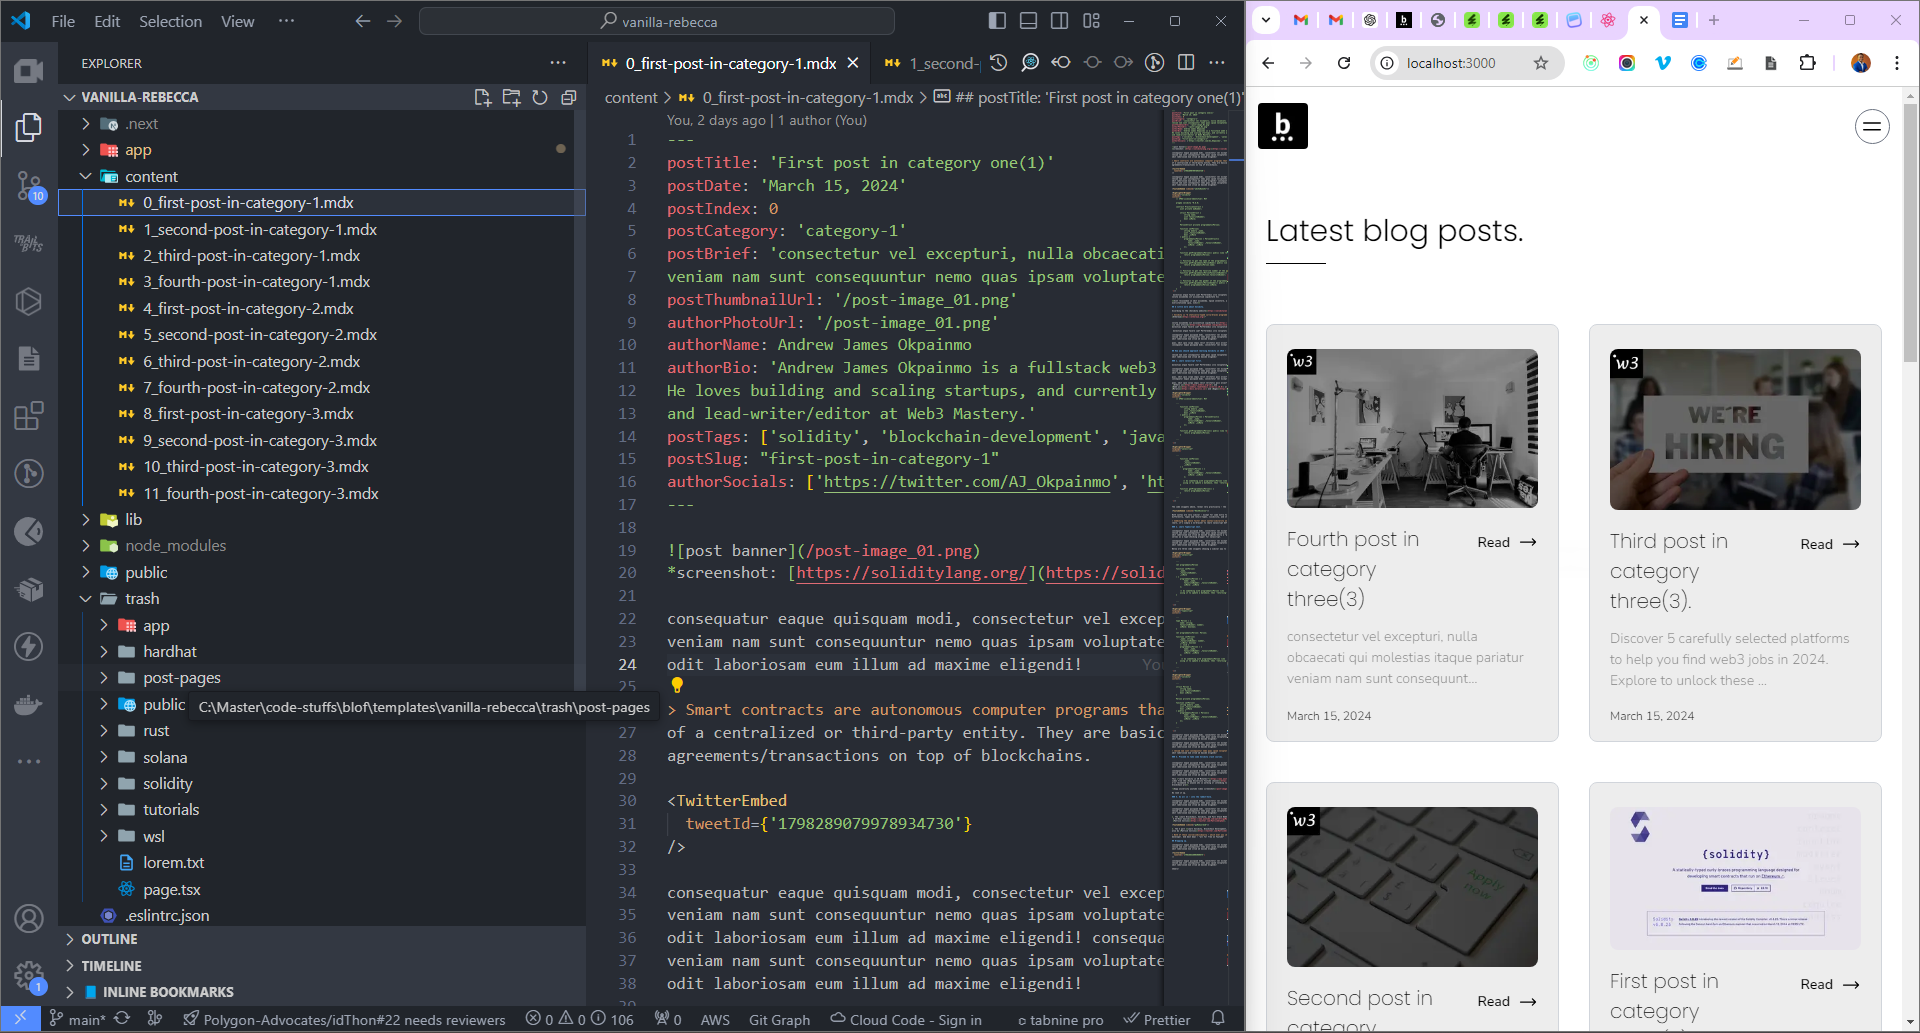Viewport: 1920px width, 1033px height.
Task: Open notifications bell in status bar
Action: coord(1218,1019)
